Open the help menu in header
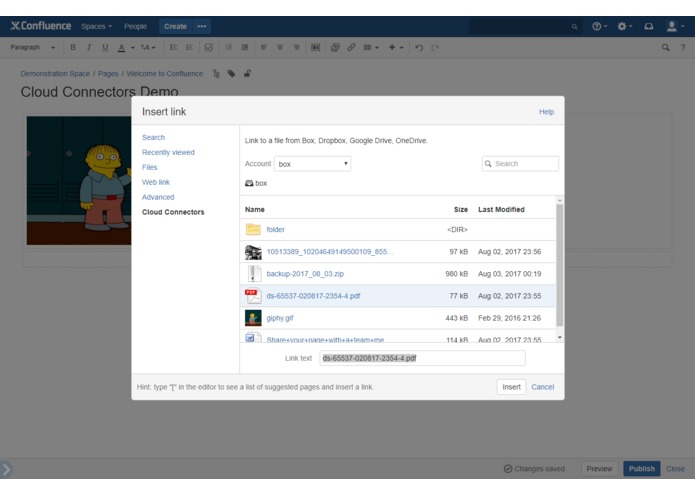 tap(599, 27)
